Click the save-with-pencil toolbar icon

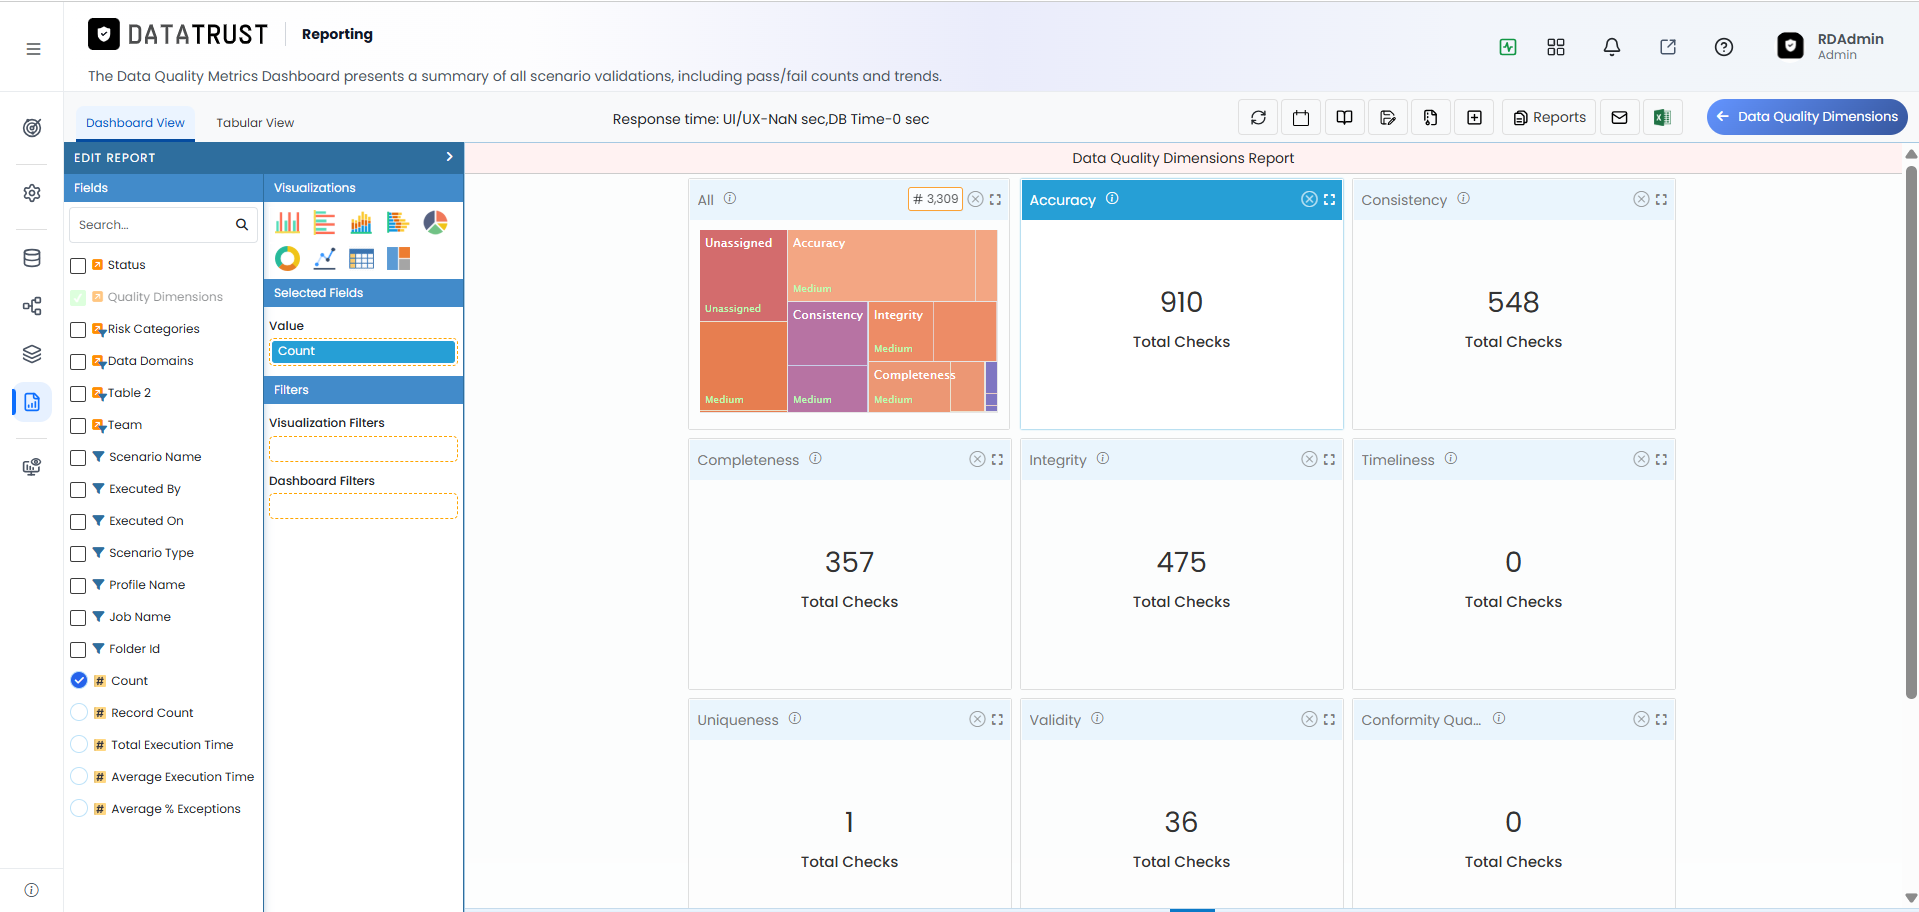click(x=1388, y=118)
